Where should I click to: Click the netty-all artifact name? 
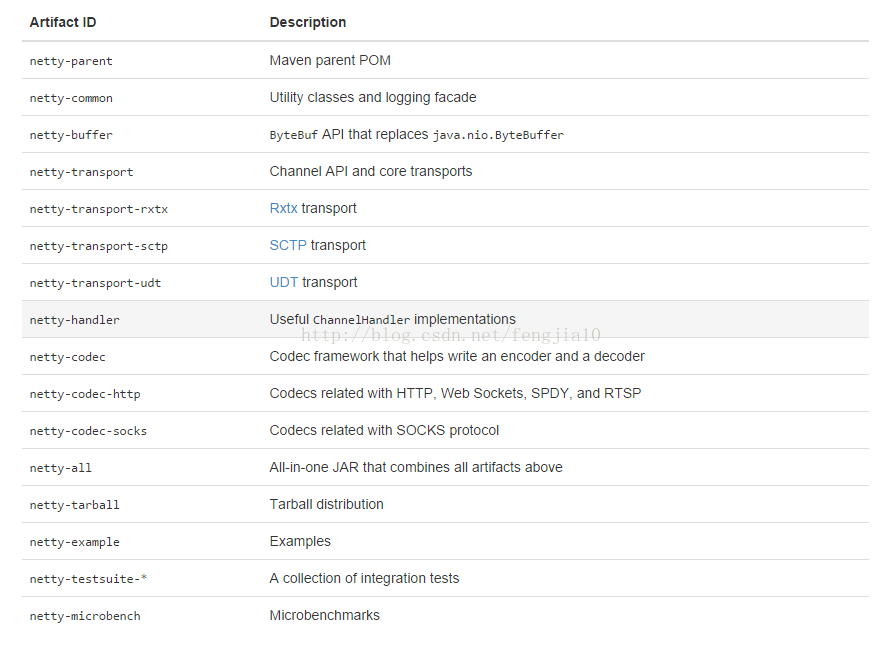[x=60, y=468]
